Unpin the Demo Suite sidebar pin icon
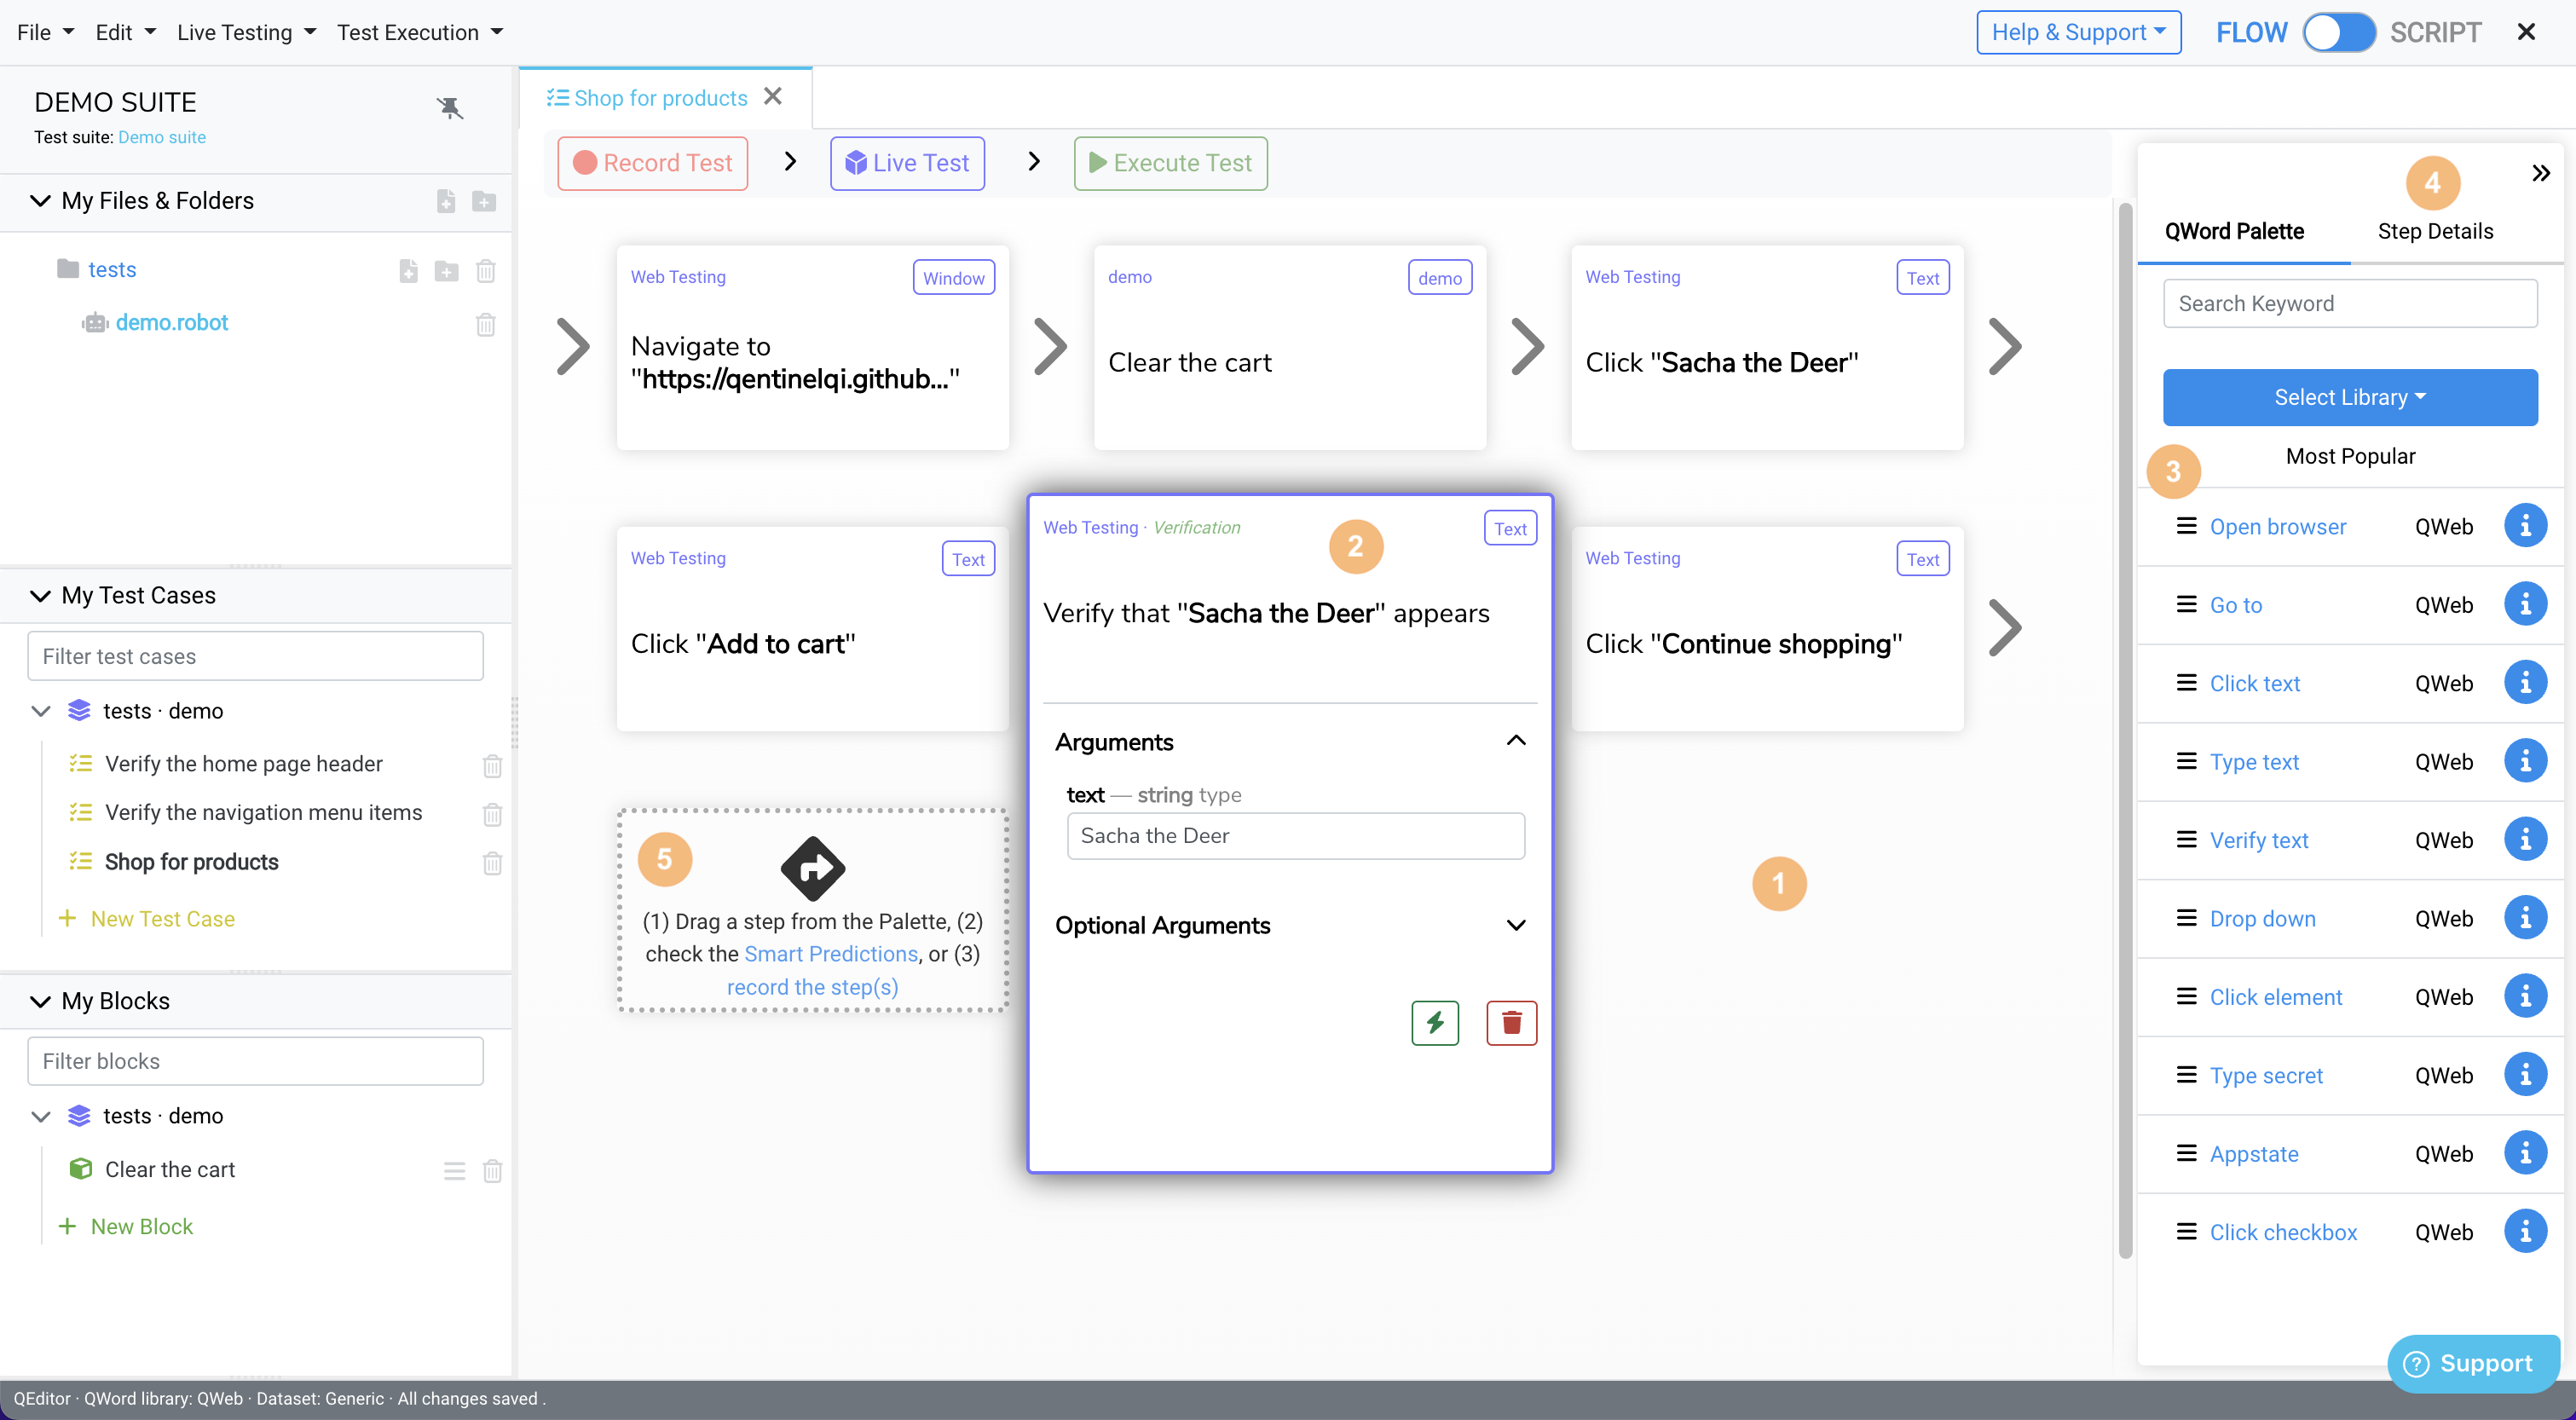Screen dimensions: 2576x1420 (450, 108)
